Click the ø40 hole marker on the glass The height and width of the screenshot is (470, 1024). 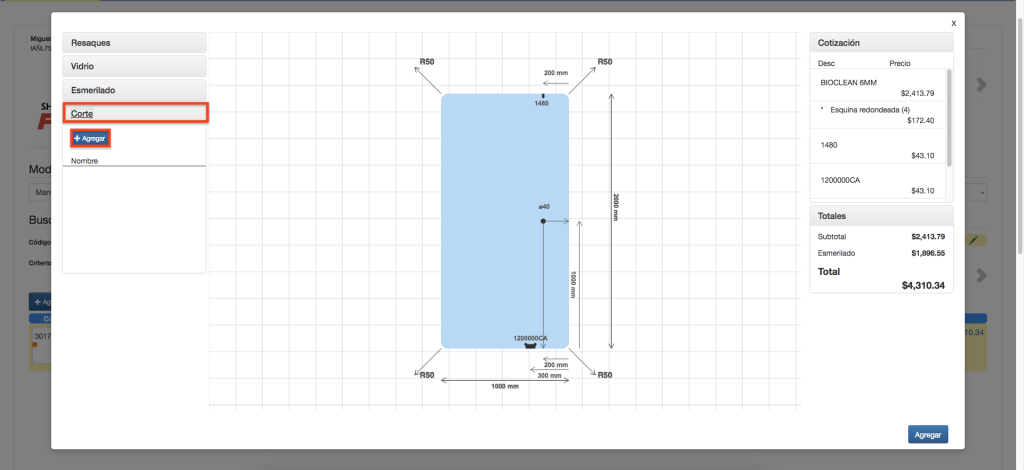point(543,220)
